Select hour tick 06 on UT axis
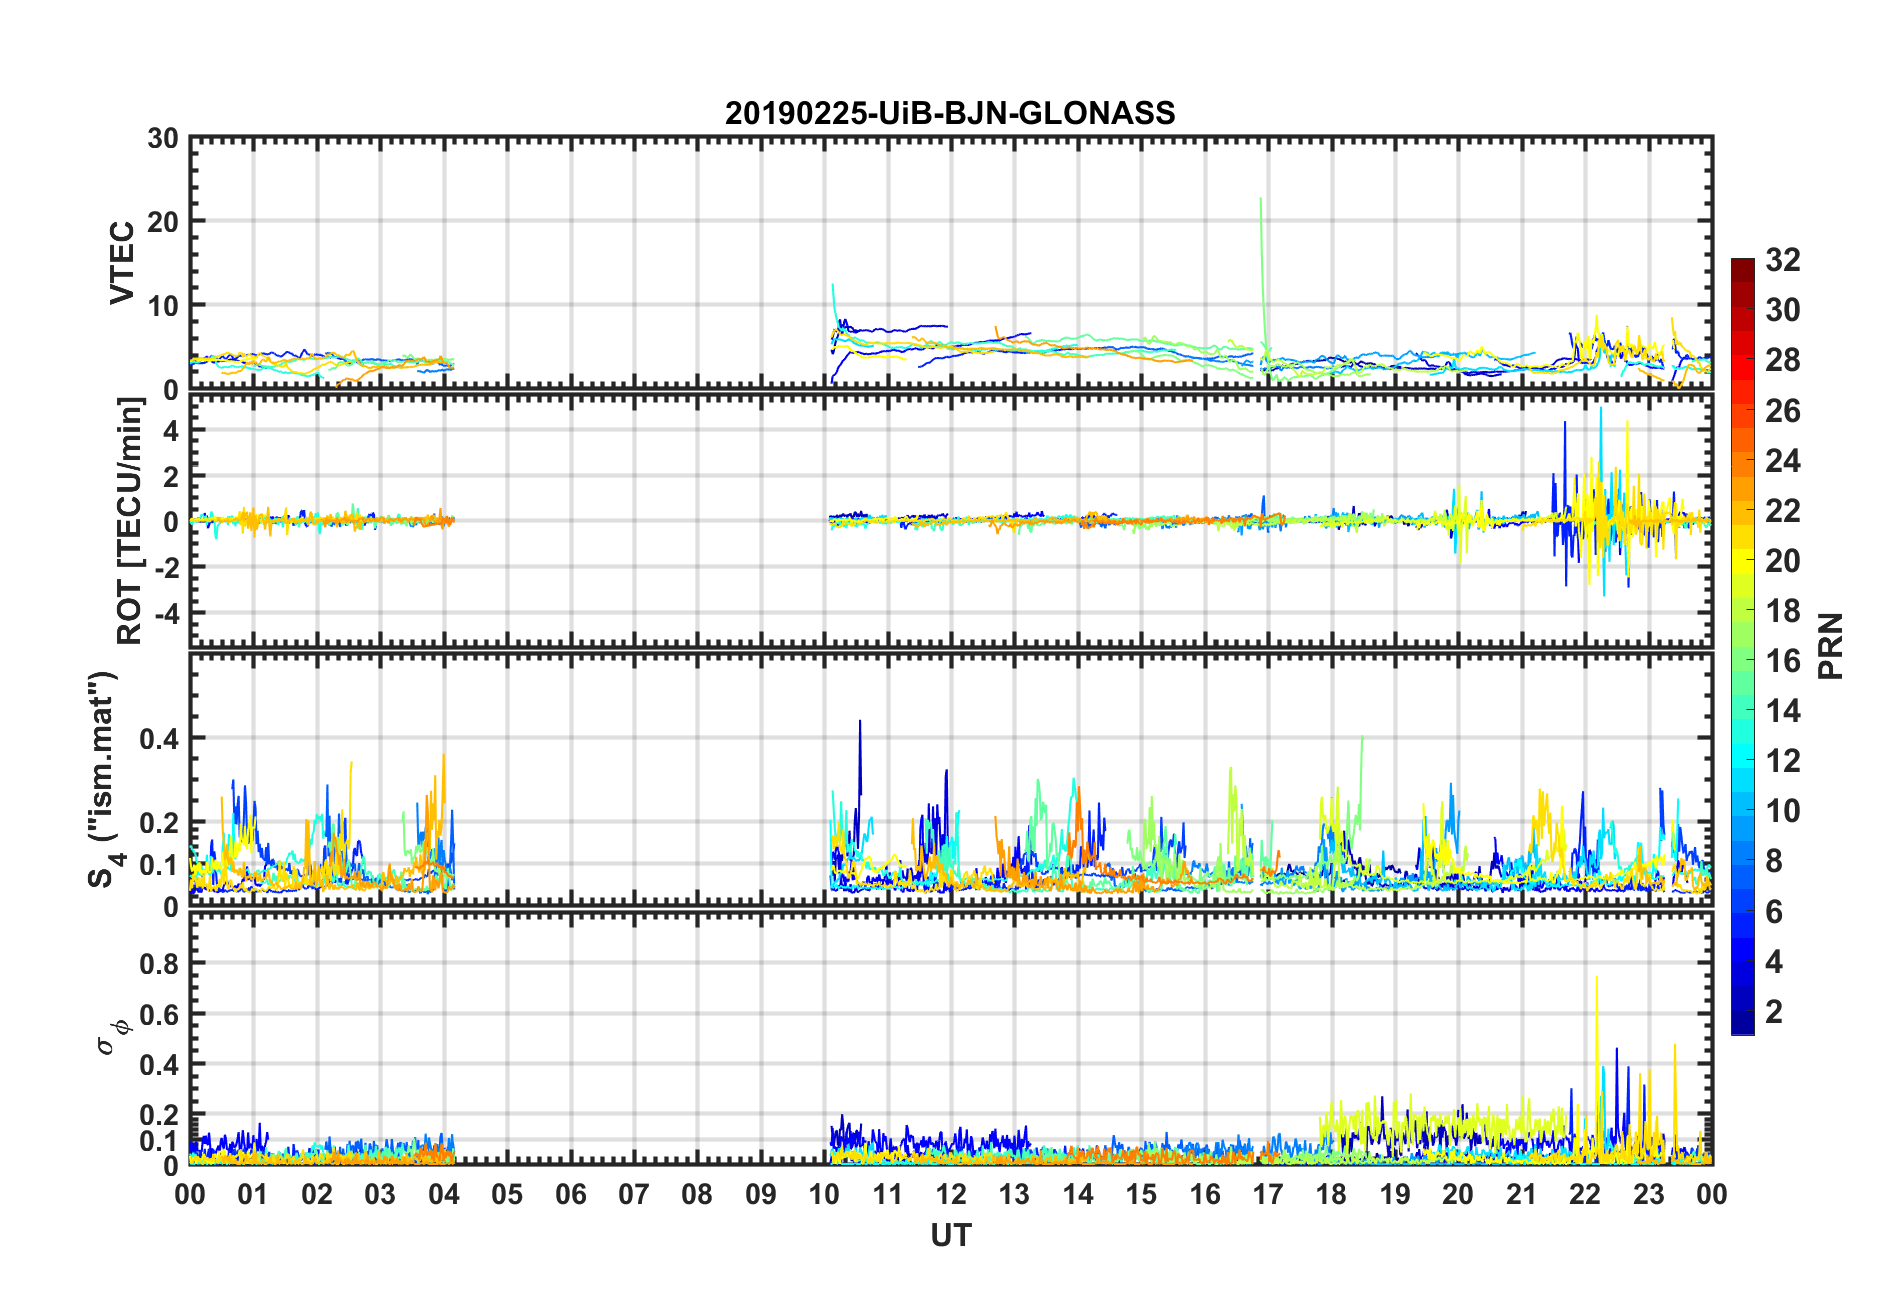 571,1194
